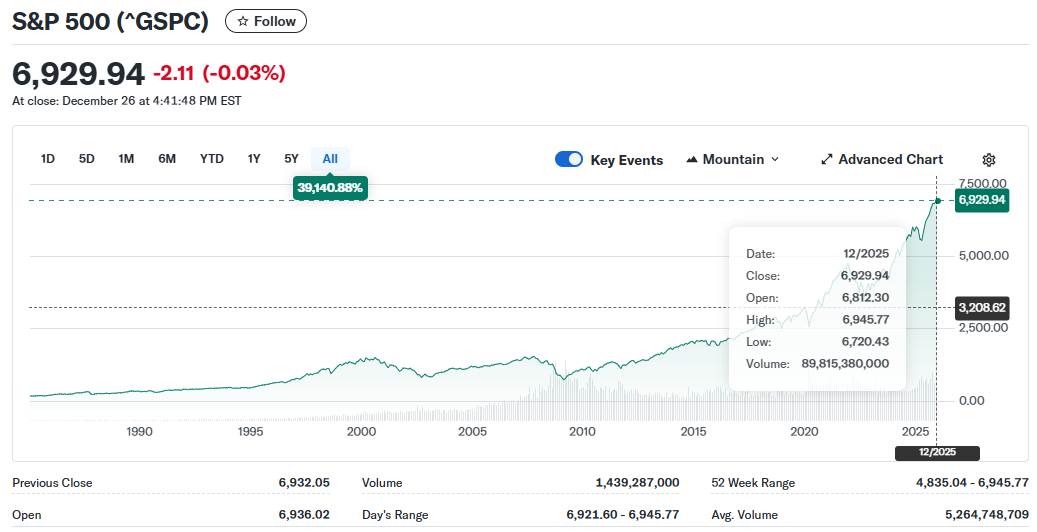1037x532 pixels.
Task: Click the 3,208.62 crosshair price label
Action: pyautogui.click(x=981, y=308)
